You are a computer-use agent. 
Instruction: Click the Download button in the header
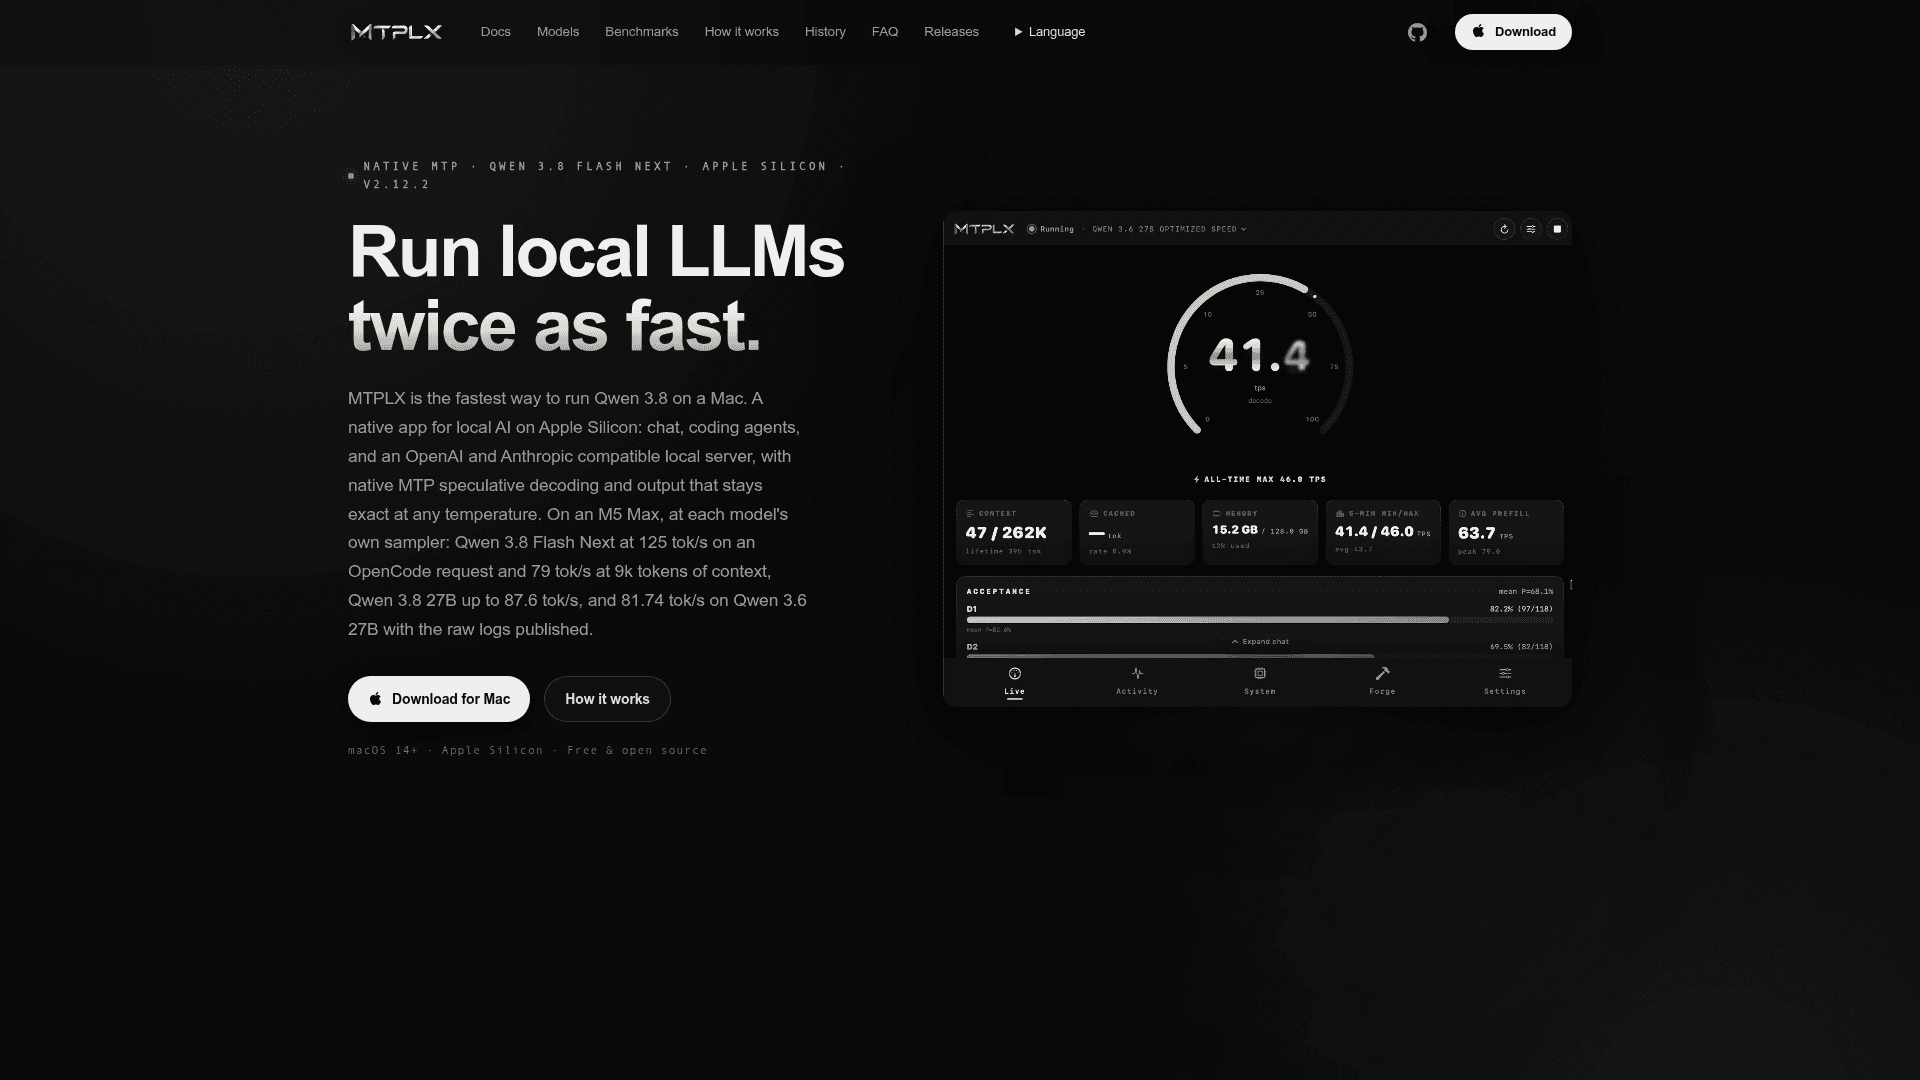pos(1513,32)
